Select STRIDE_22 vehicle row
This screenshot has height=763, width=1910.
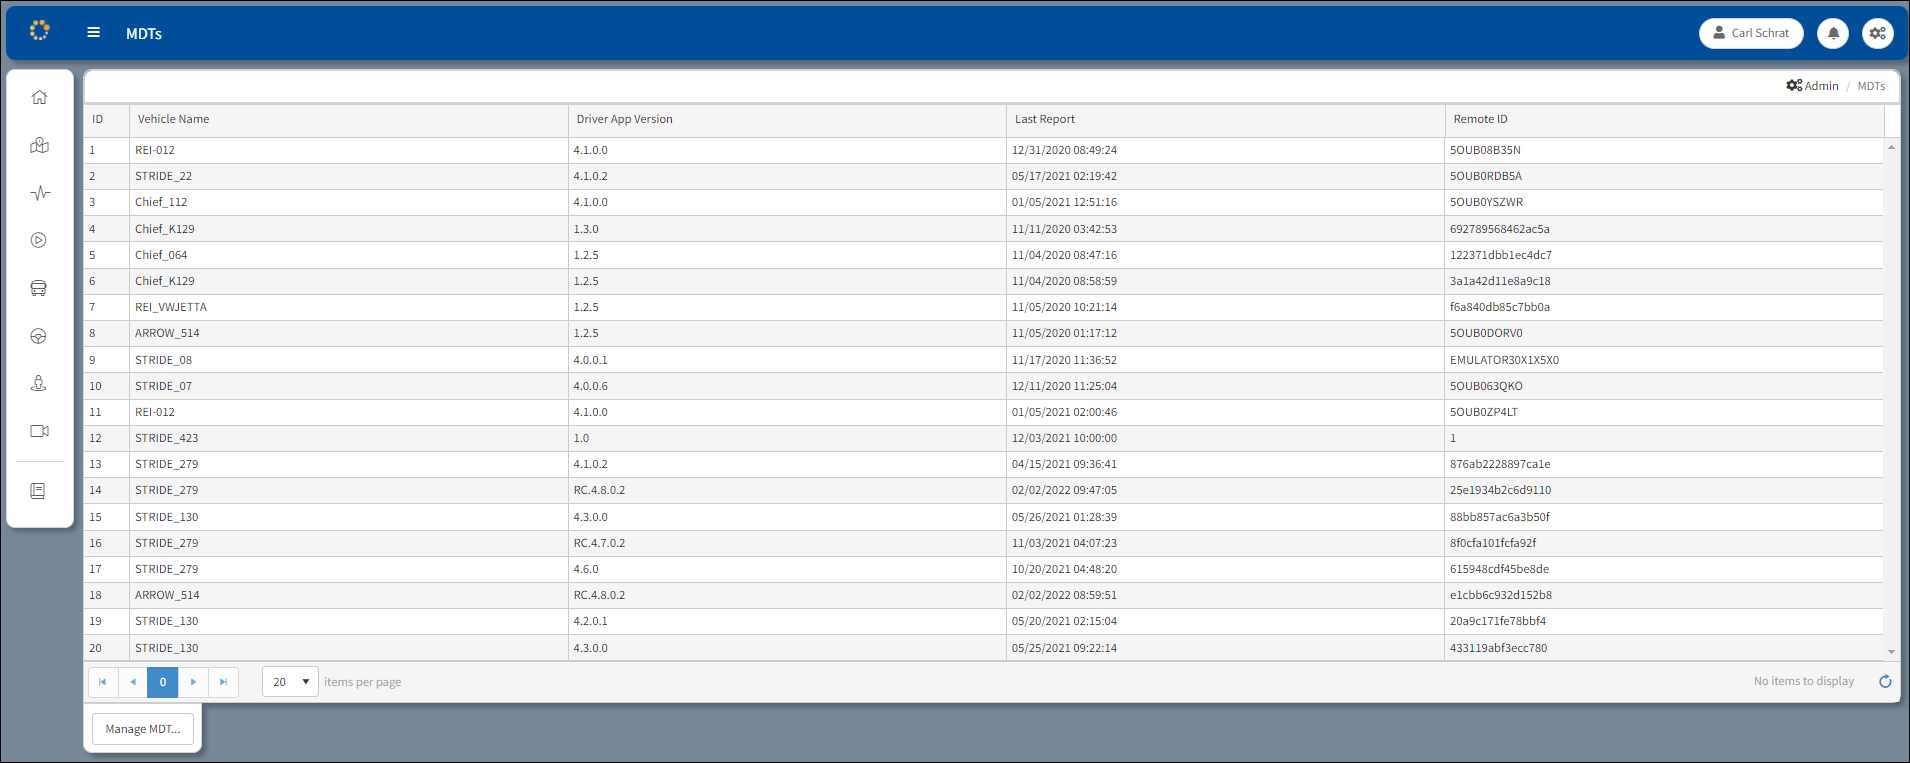click(x=984, y=176)
